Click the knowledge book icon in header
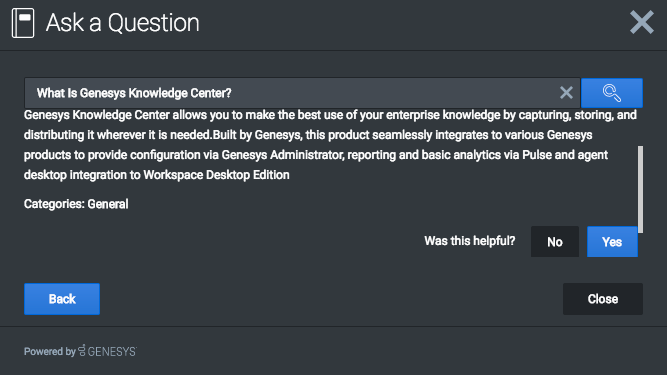 (x=23, y=23)
